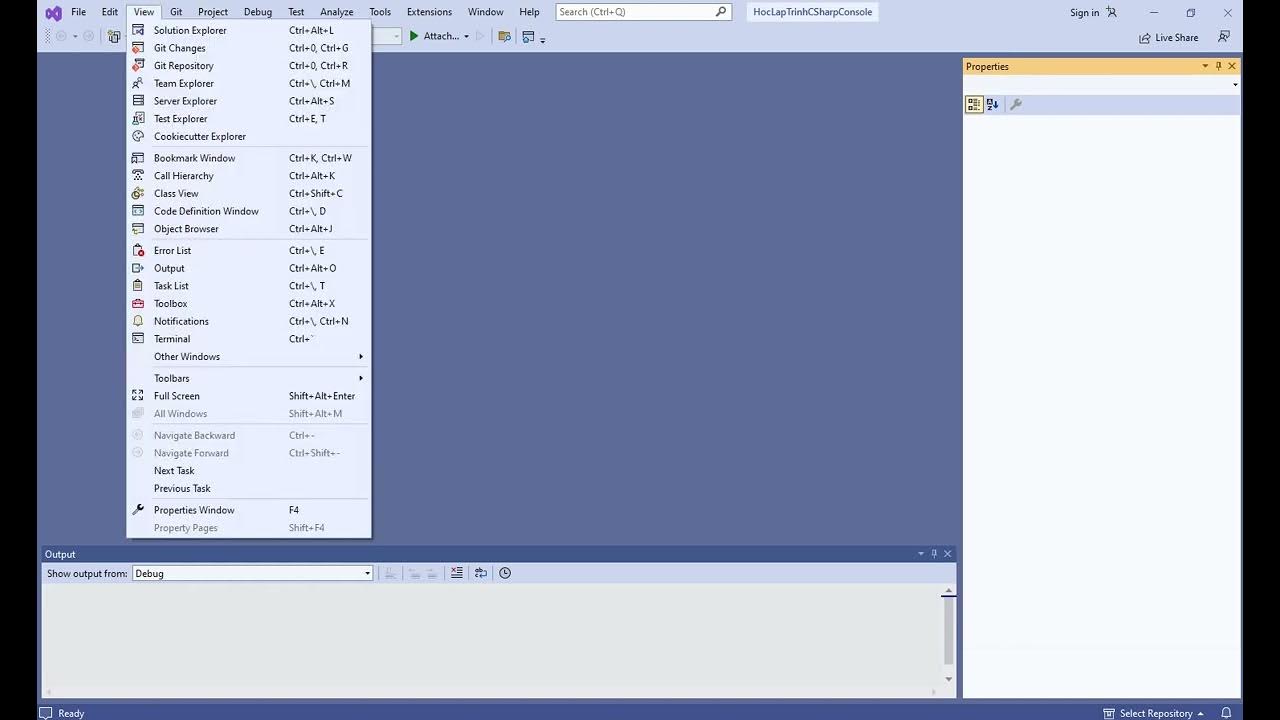The width and height of the screenshot is (1280, 720).
Task: Open the Property Pages wrench icon
Action: click(x=1016, y=104)
